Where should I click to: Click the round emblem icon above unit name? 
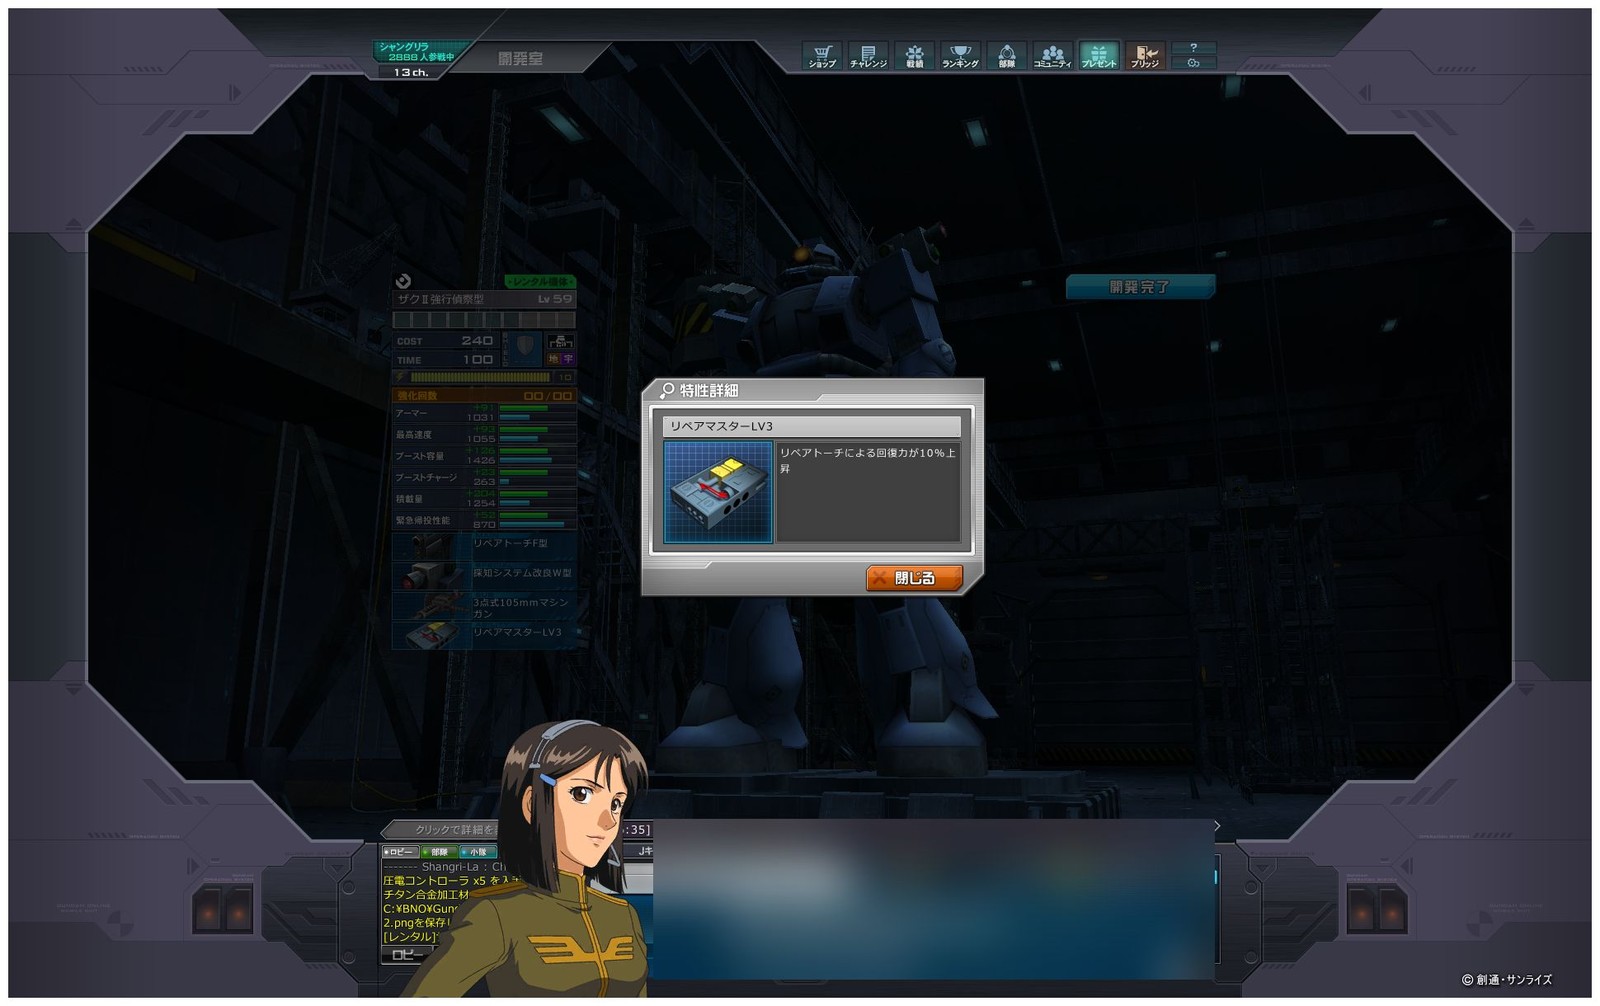pyautogui.click(x=403, y=281)
